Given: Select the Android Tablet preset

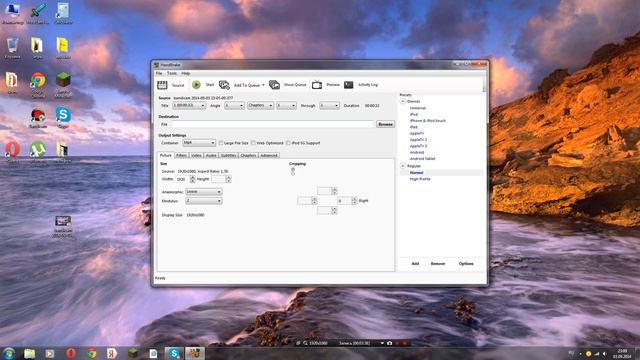Looking at the screenshot, I should (422, 159).
